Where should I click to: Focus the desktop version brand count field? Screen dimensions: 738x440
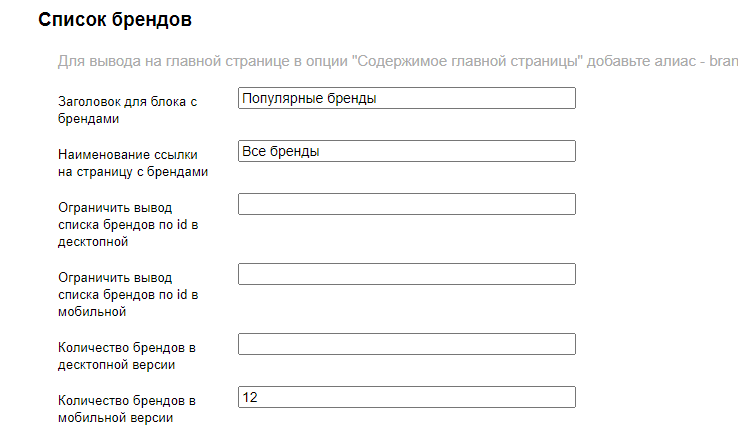click(406, 344)
